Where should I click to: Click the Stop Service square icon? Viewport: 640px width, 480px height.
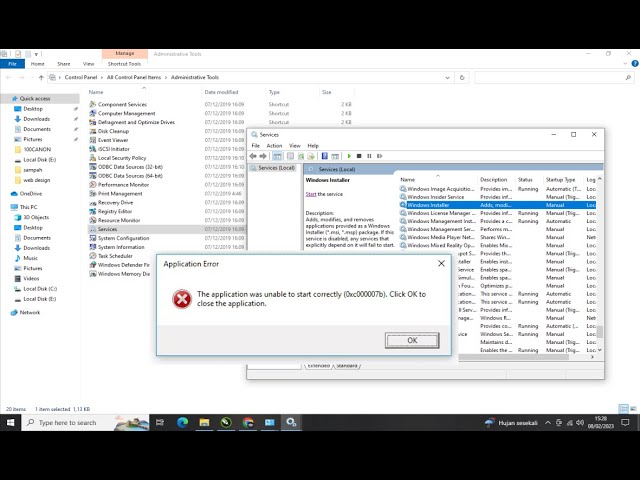coord(359,156)
